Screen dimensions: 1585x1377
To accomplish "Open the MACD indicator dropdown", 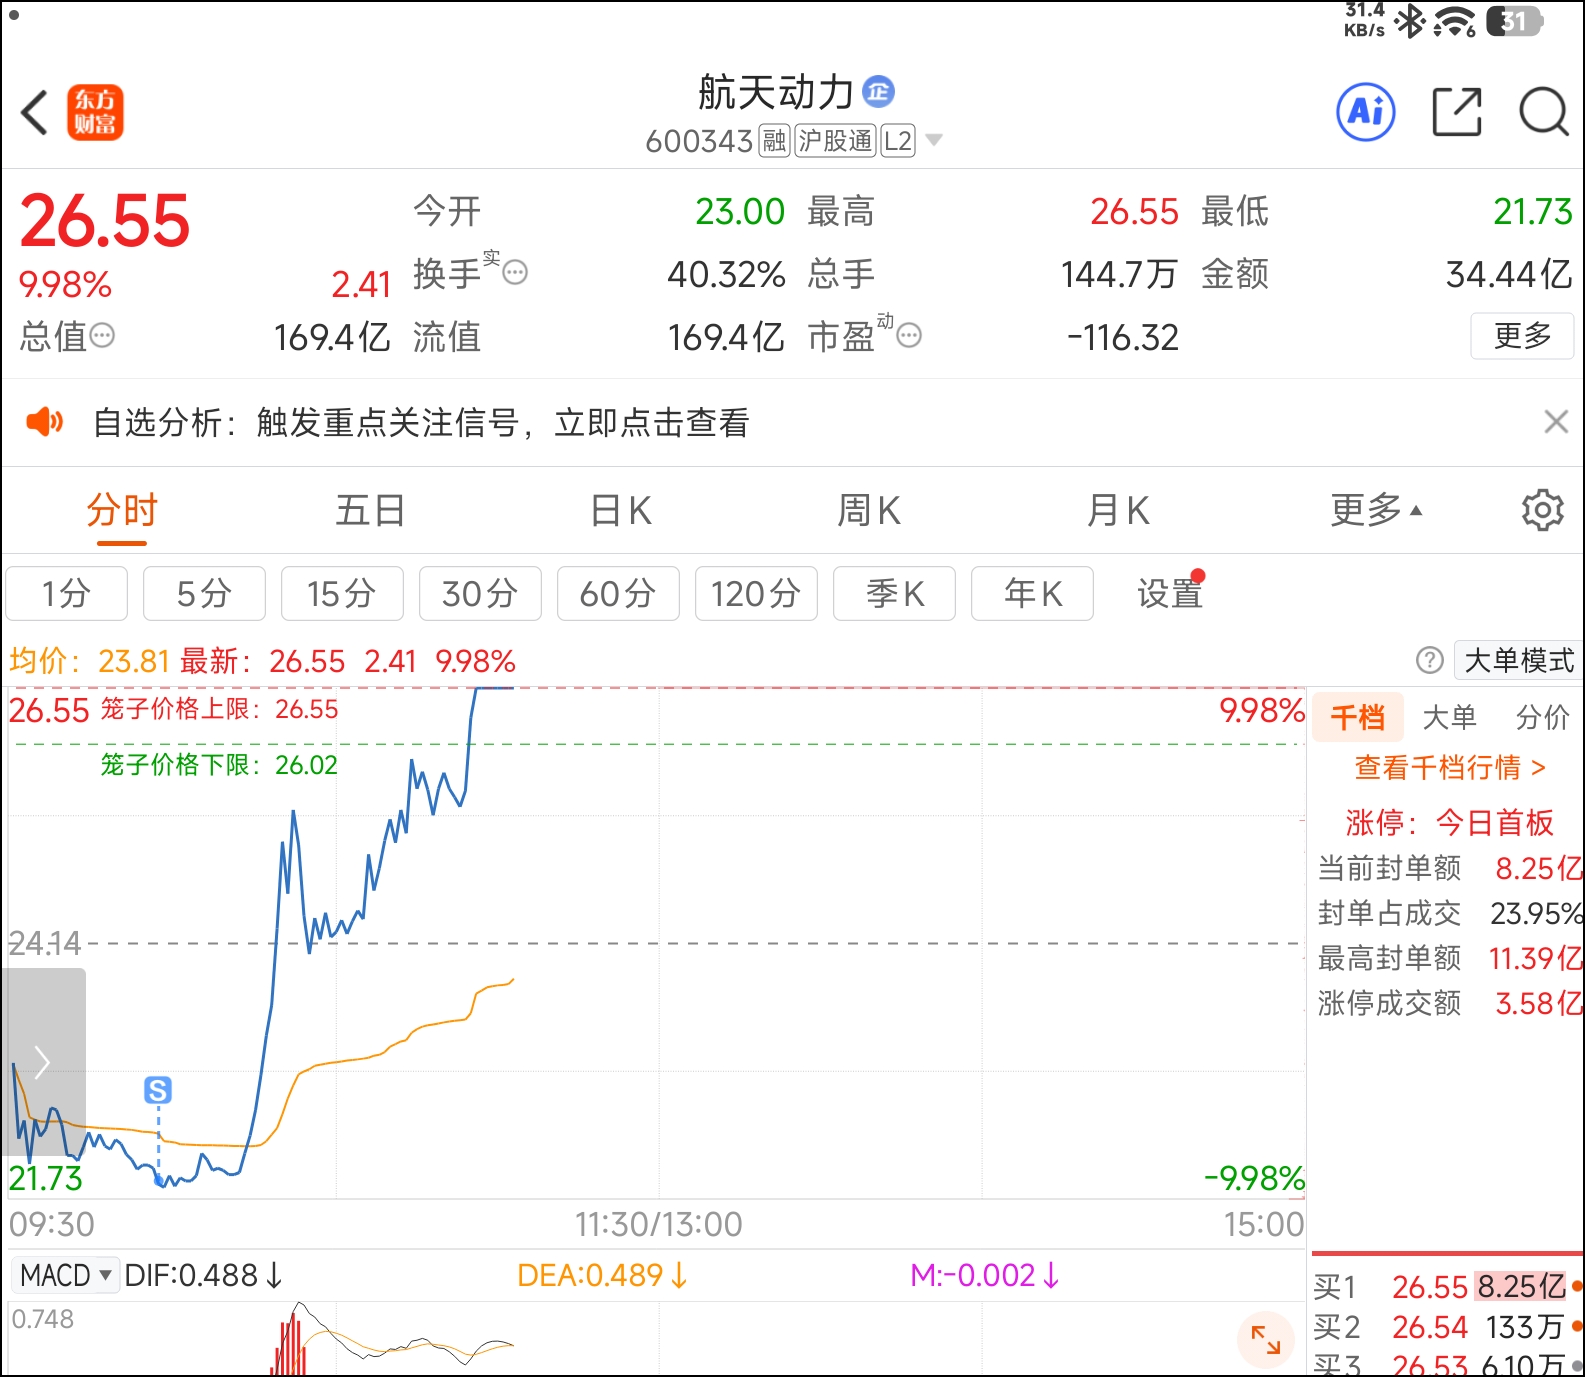I will pos(66,1275).
